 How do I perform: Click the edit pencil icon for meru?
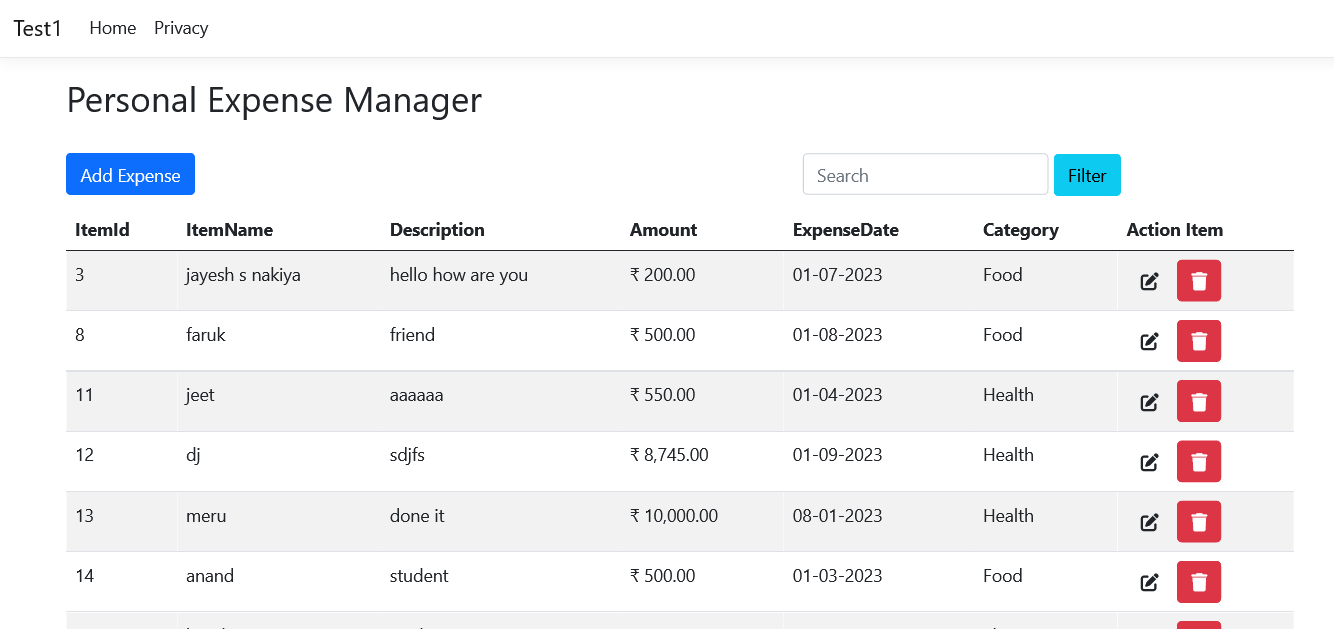click(1148, 521)
